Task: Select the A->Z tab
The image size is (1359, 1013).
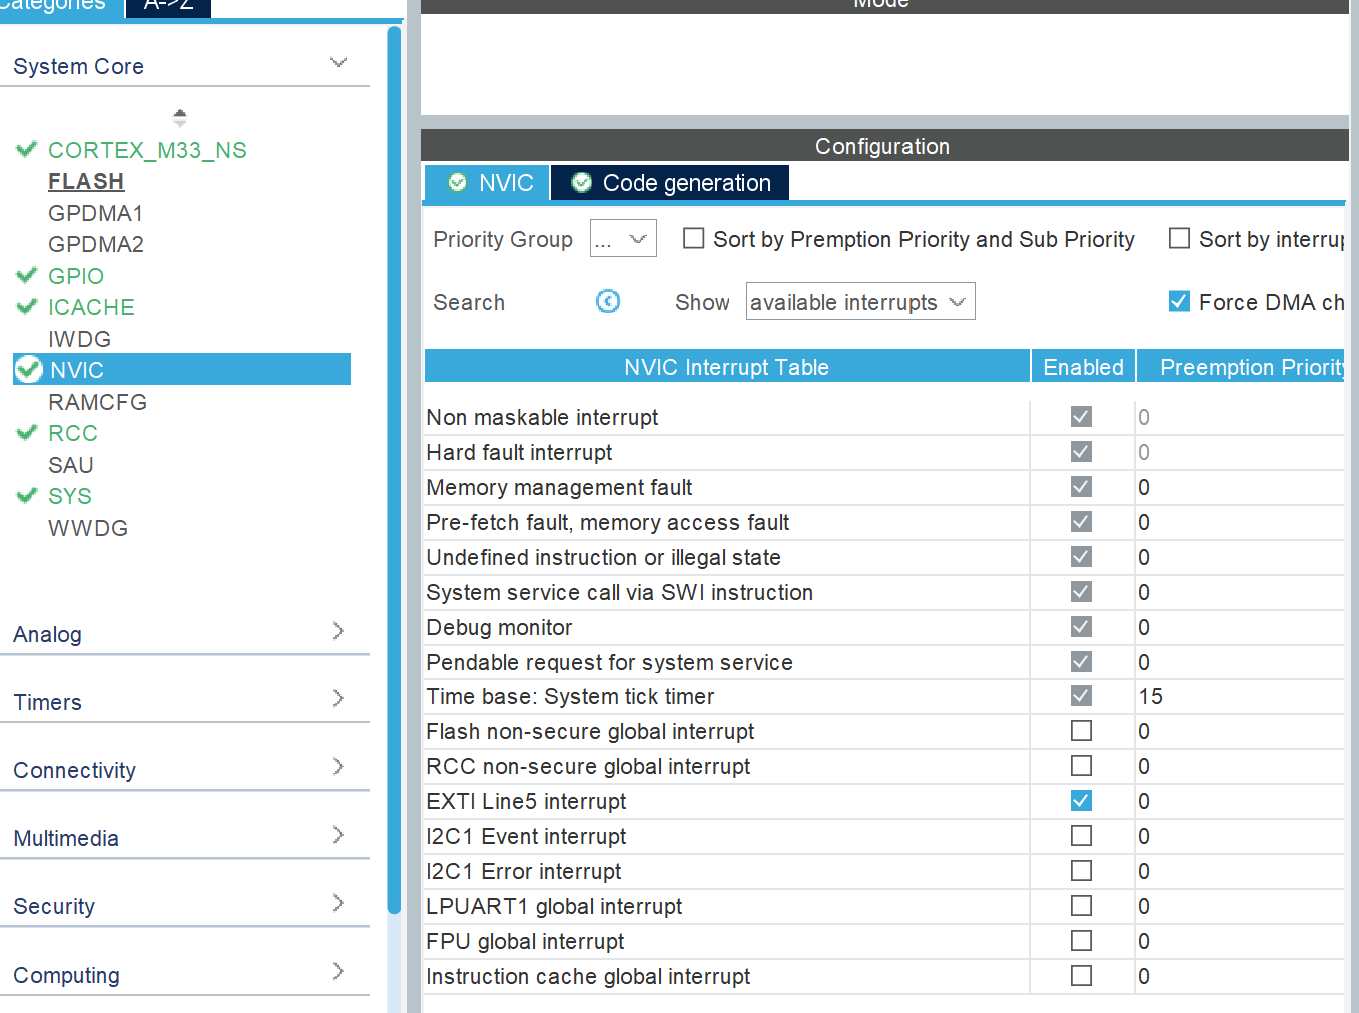Action: [167, 5]
